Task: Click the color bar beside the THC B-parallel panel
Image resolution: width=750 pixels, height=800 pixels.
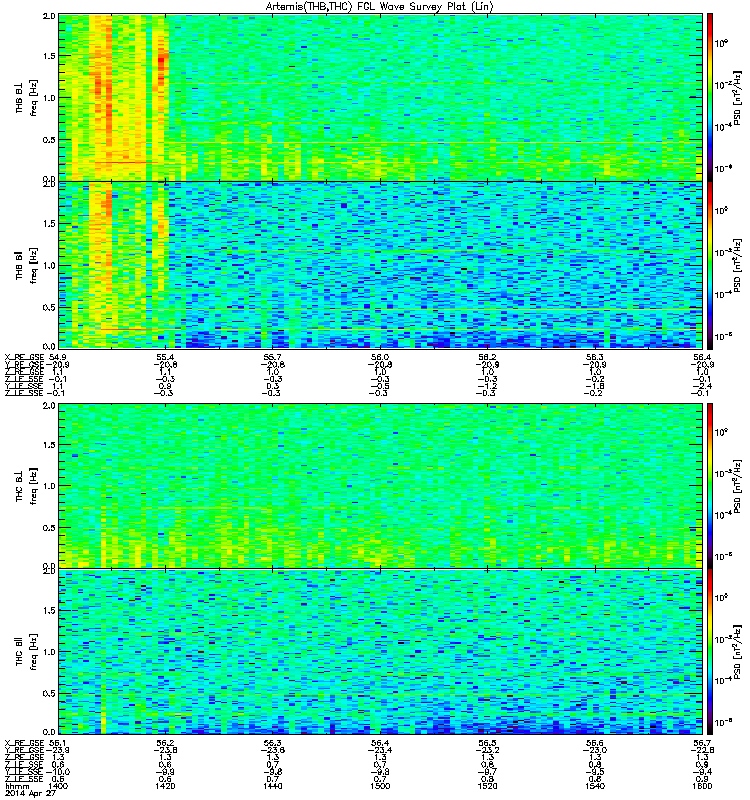Action: coord(710,652)
